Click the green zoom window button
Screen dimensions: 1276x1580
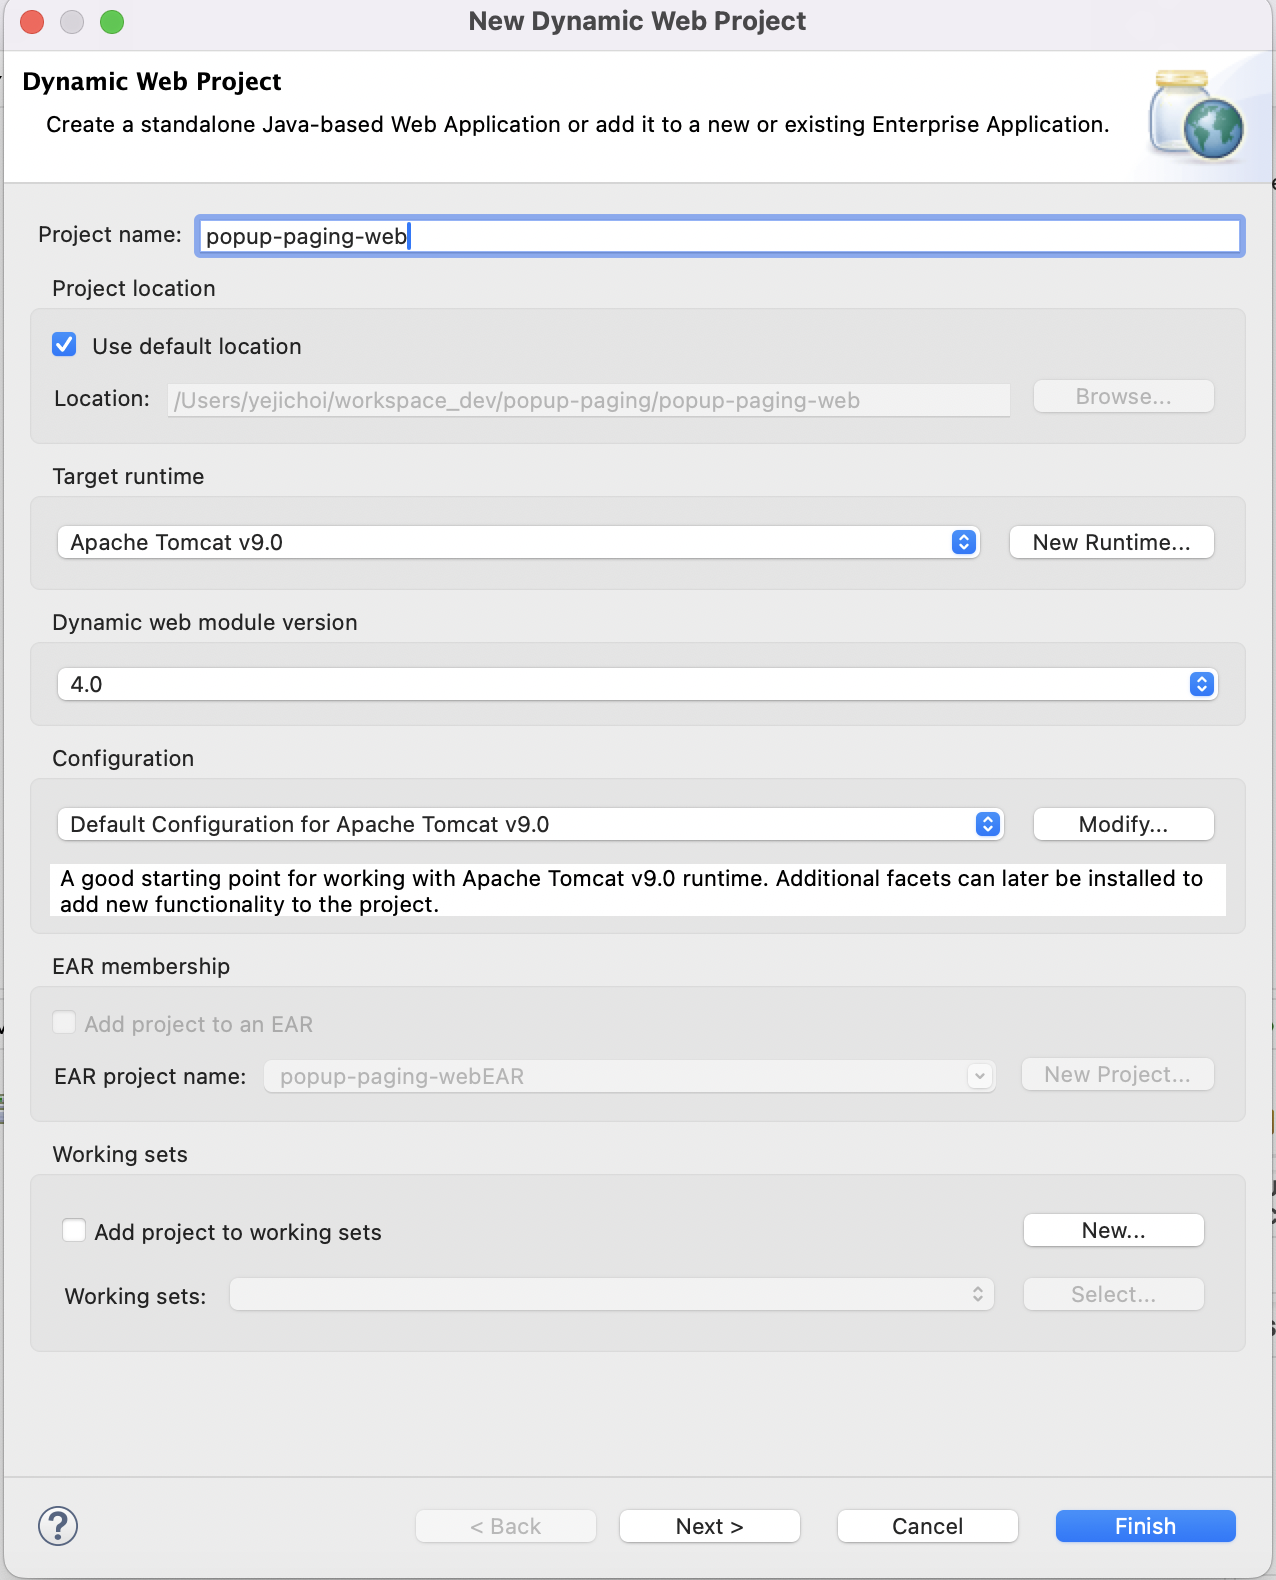coord(112,22)
